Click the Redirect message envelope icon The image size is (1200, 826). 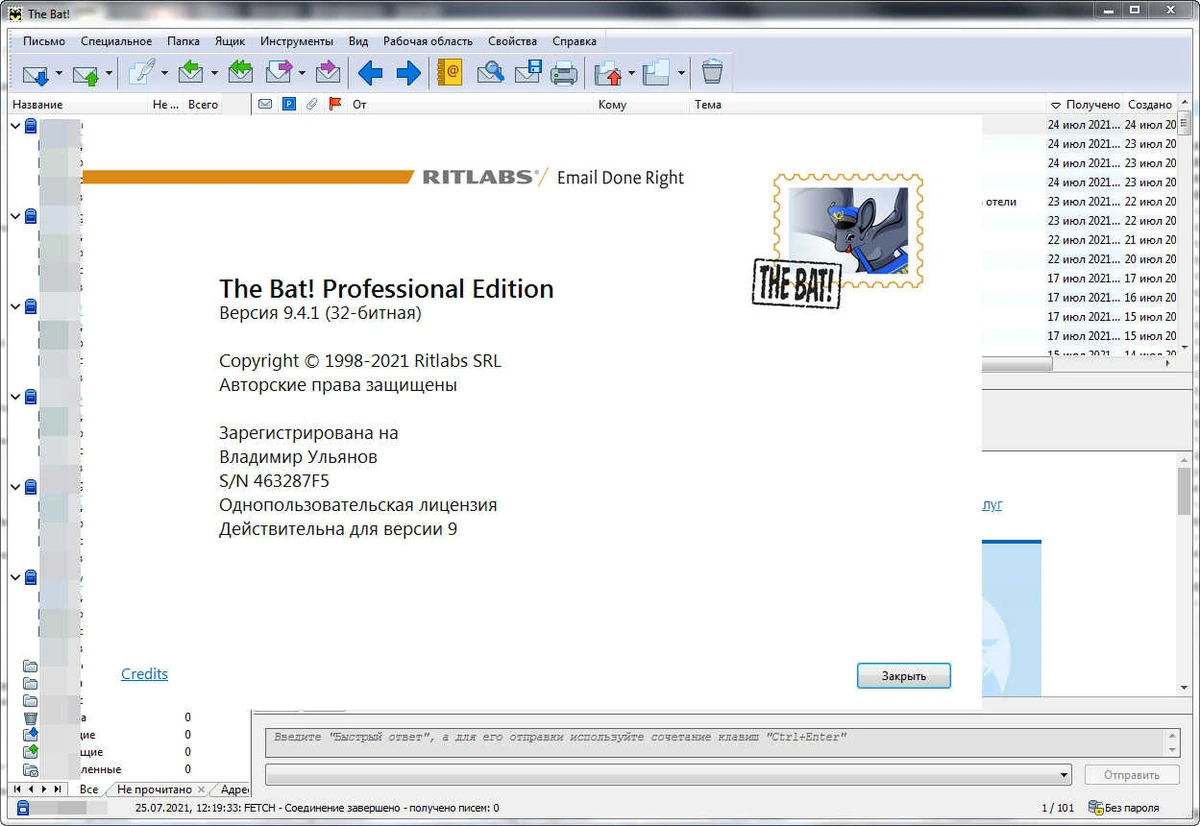click(328, 73)
